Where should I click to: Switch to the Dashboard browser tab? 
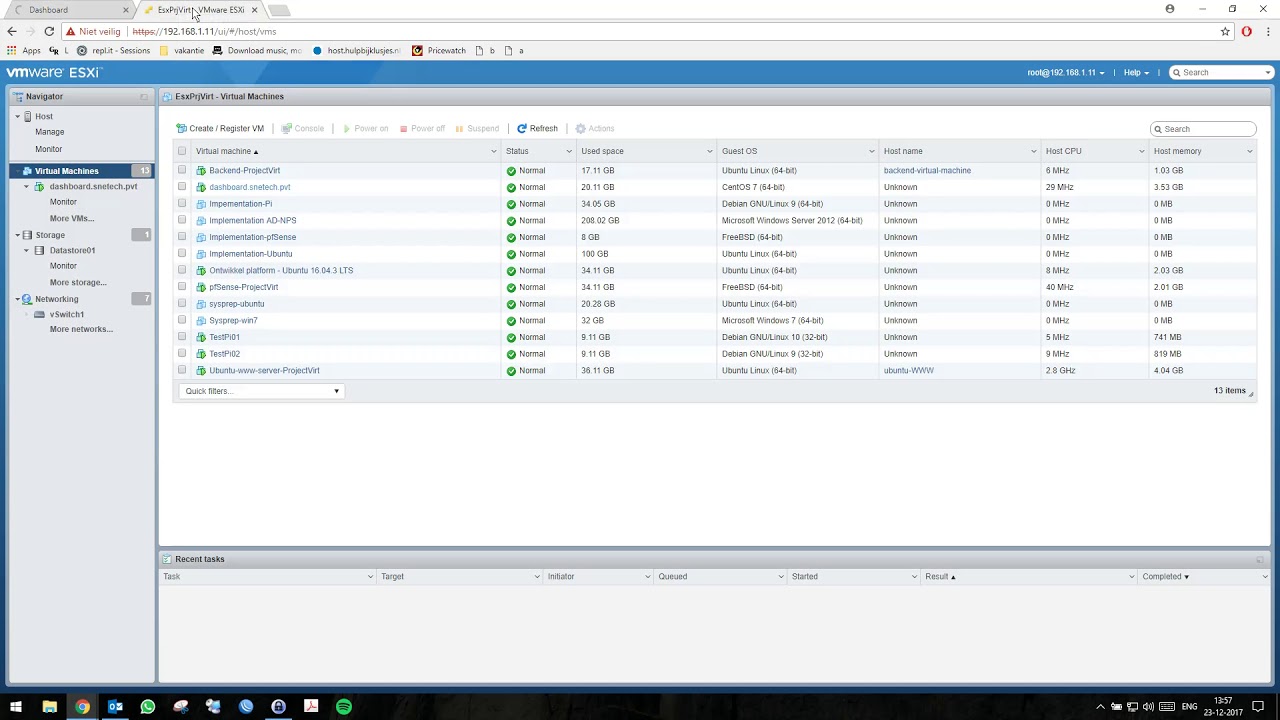(x=72, y=10)
